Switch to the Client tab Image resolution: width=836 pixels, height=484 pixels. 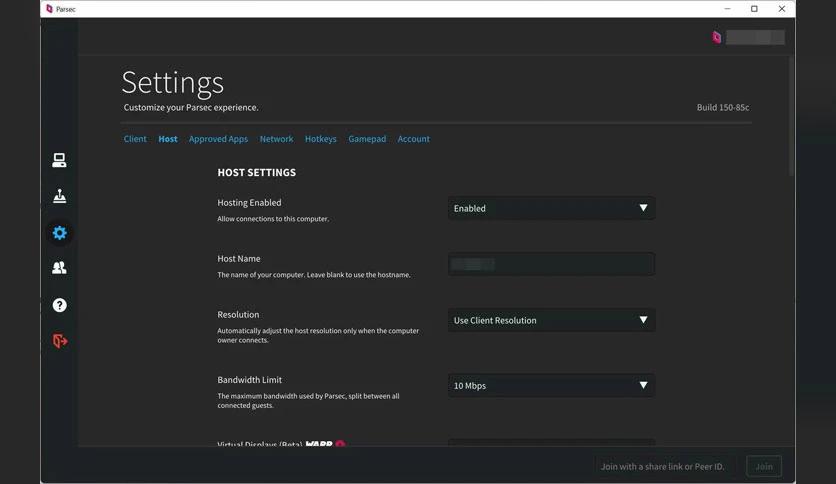[135, 139]
